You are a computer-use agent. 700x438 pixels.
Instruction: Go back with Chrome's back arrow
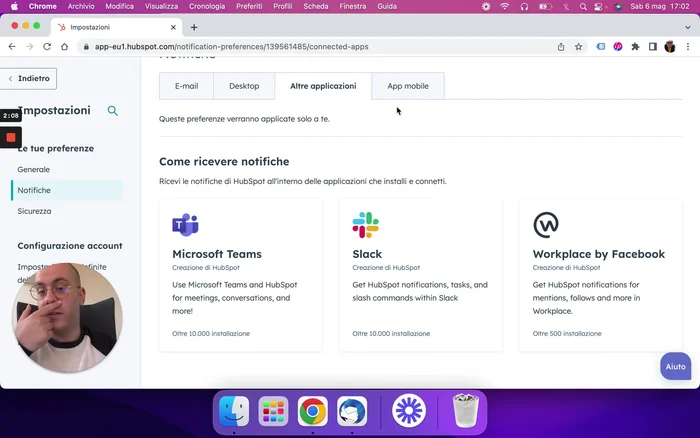(x=12, y=46)
